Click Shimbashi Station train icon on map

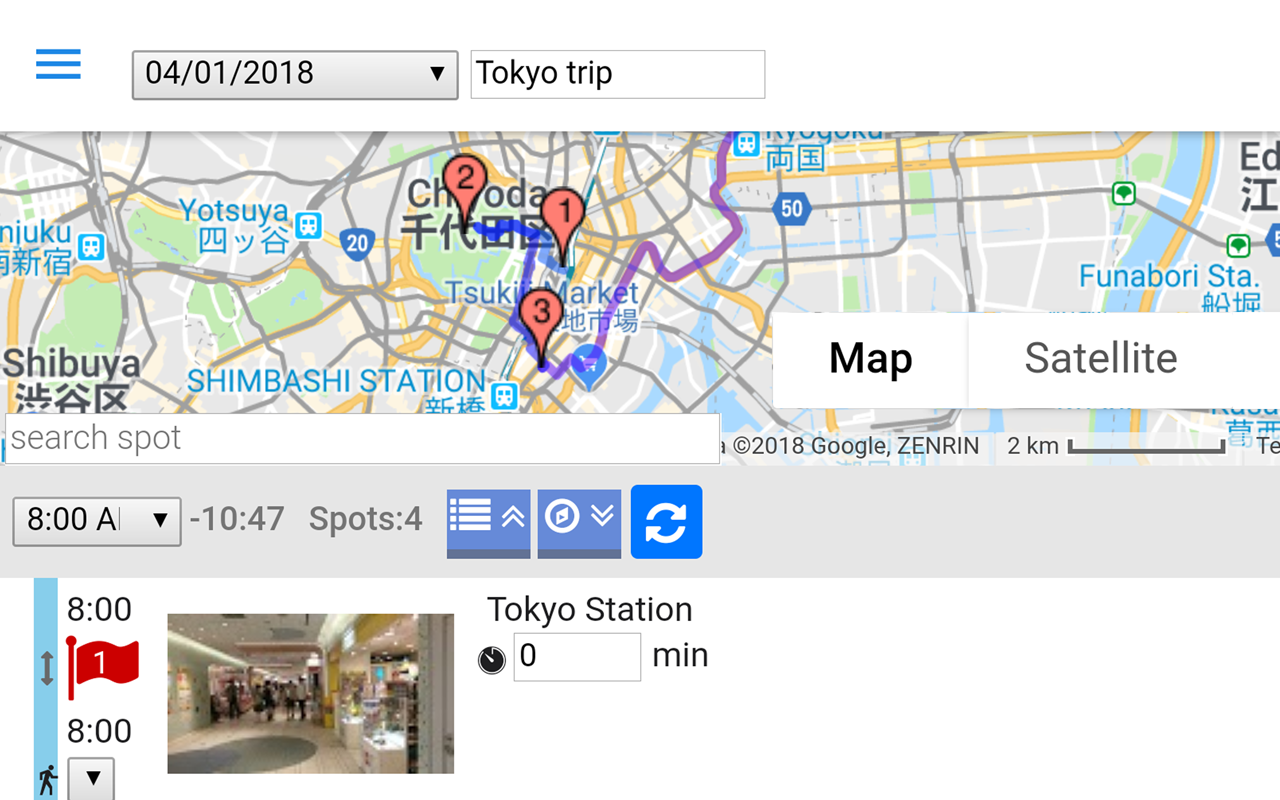coord(505,396)
